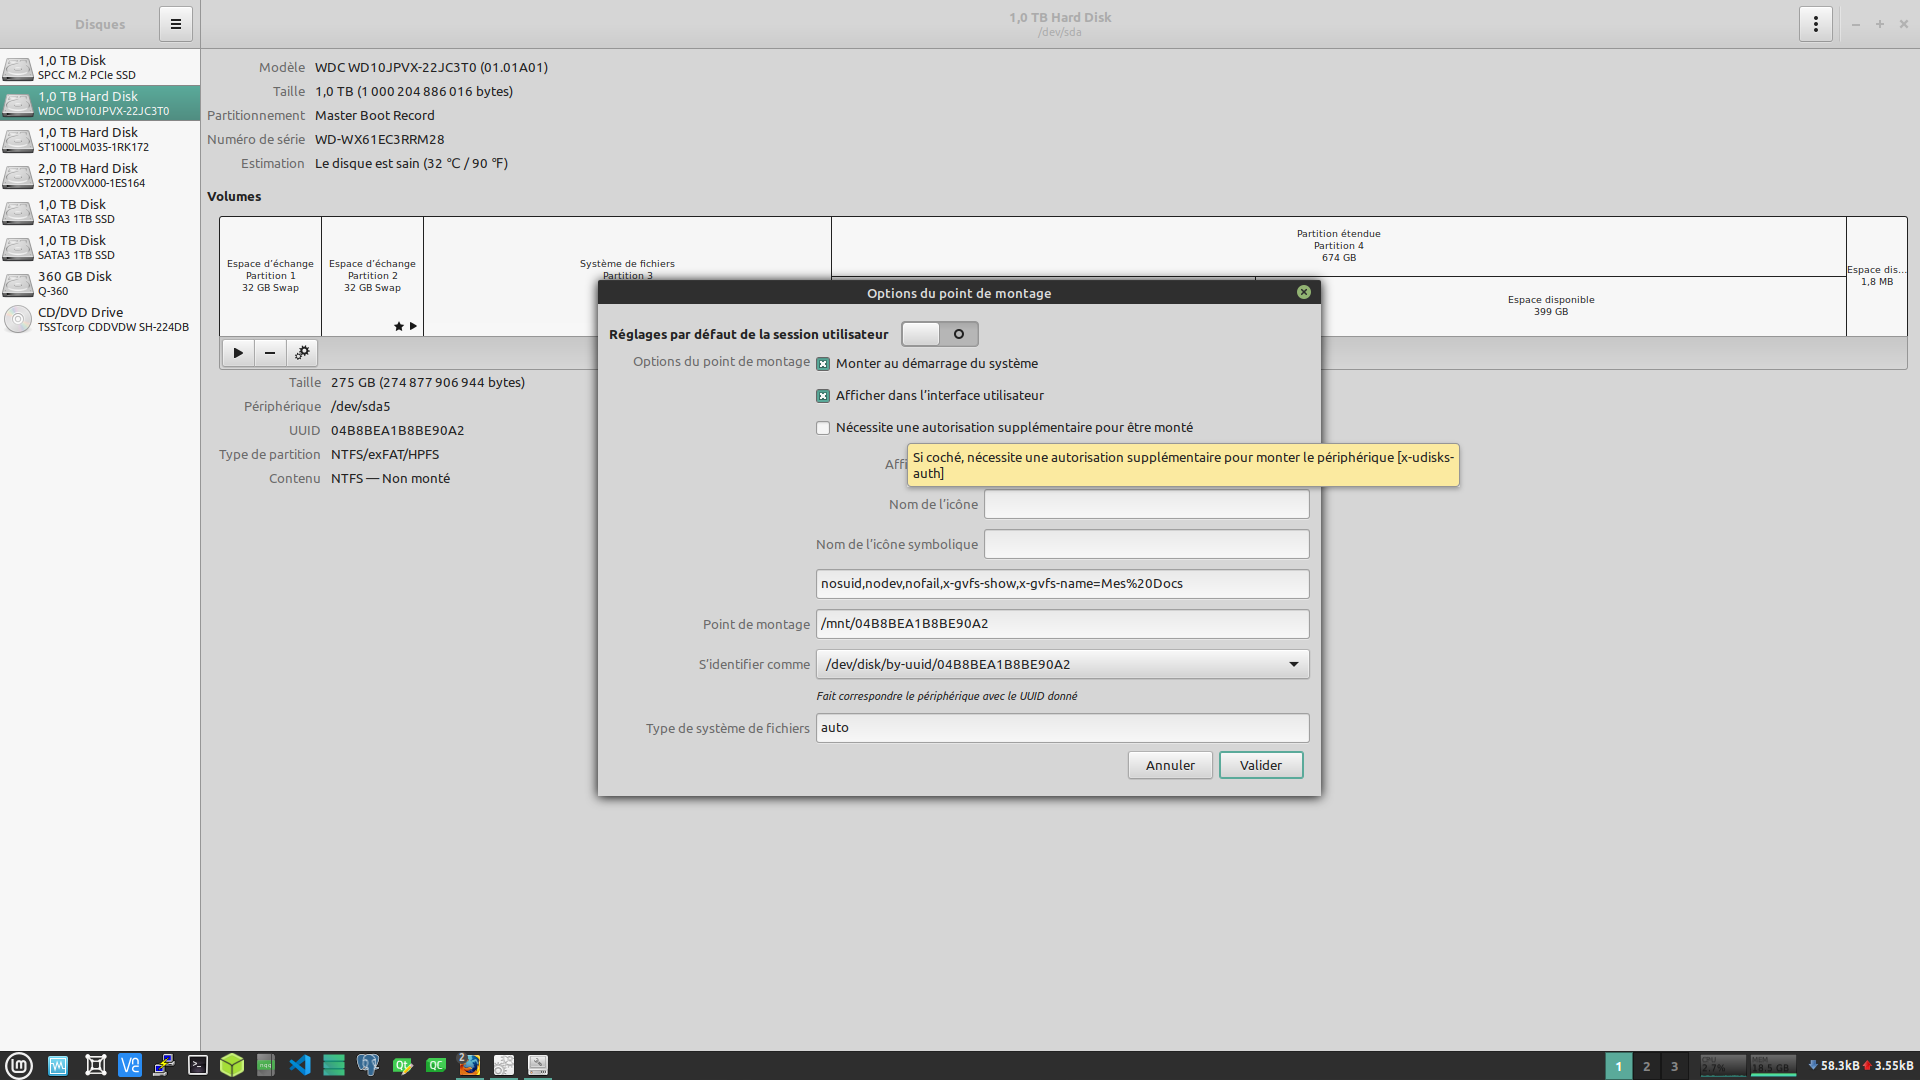Expand the S'identifier comme dropdown
This screenshot has width=1920, height=1080.
click(1293, 664)
